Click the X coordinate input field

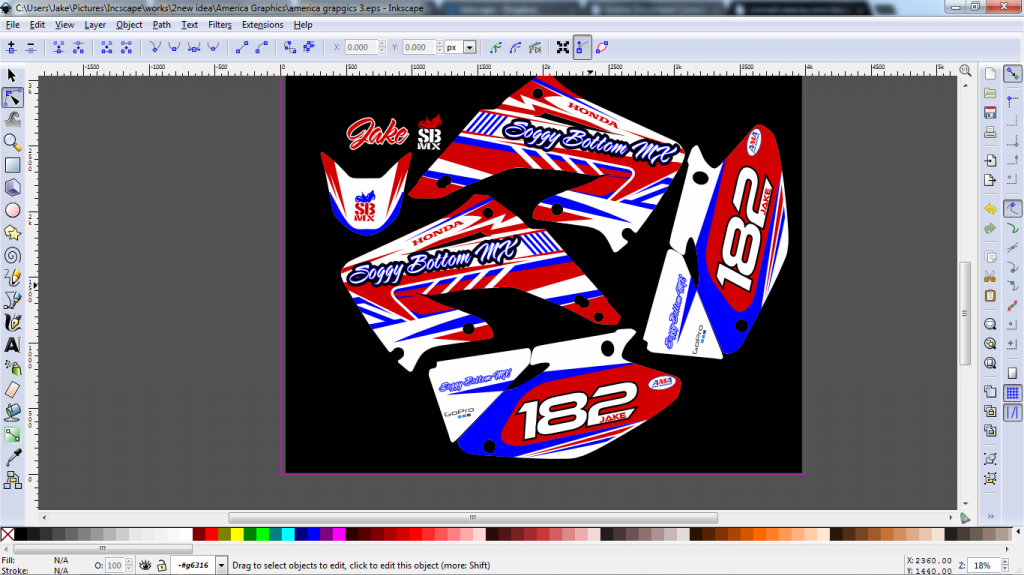360,47
